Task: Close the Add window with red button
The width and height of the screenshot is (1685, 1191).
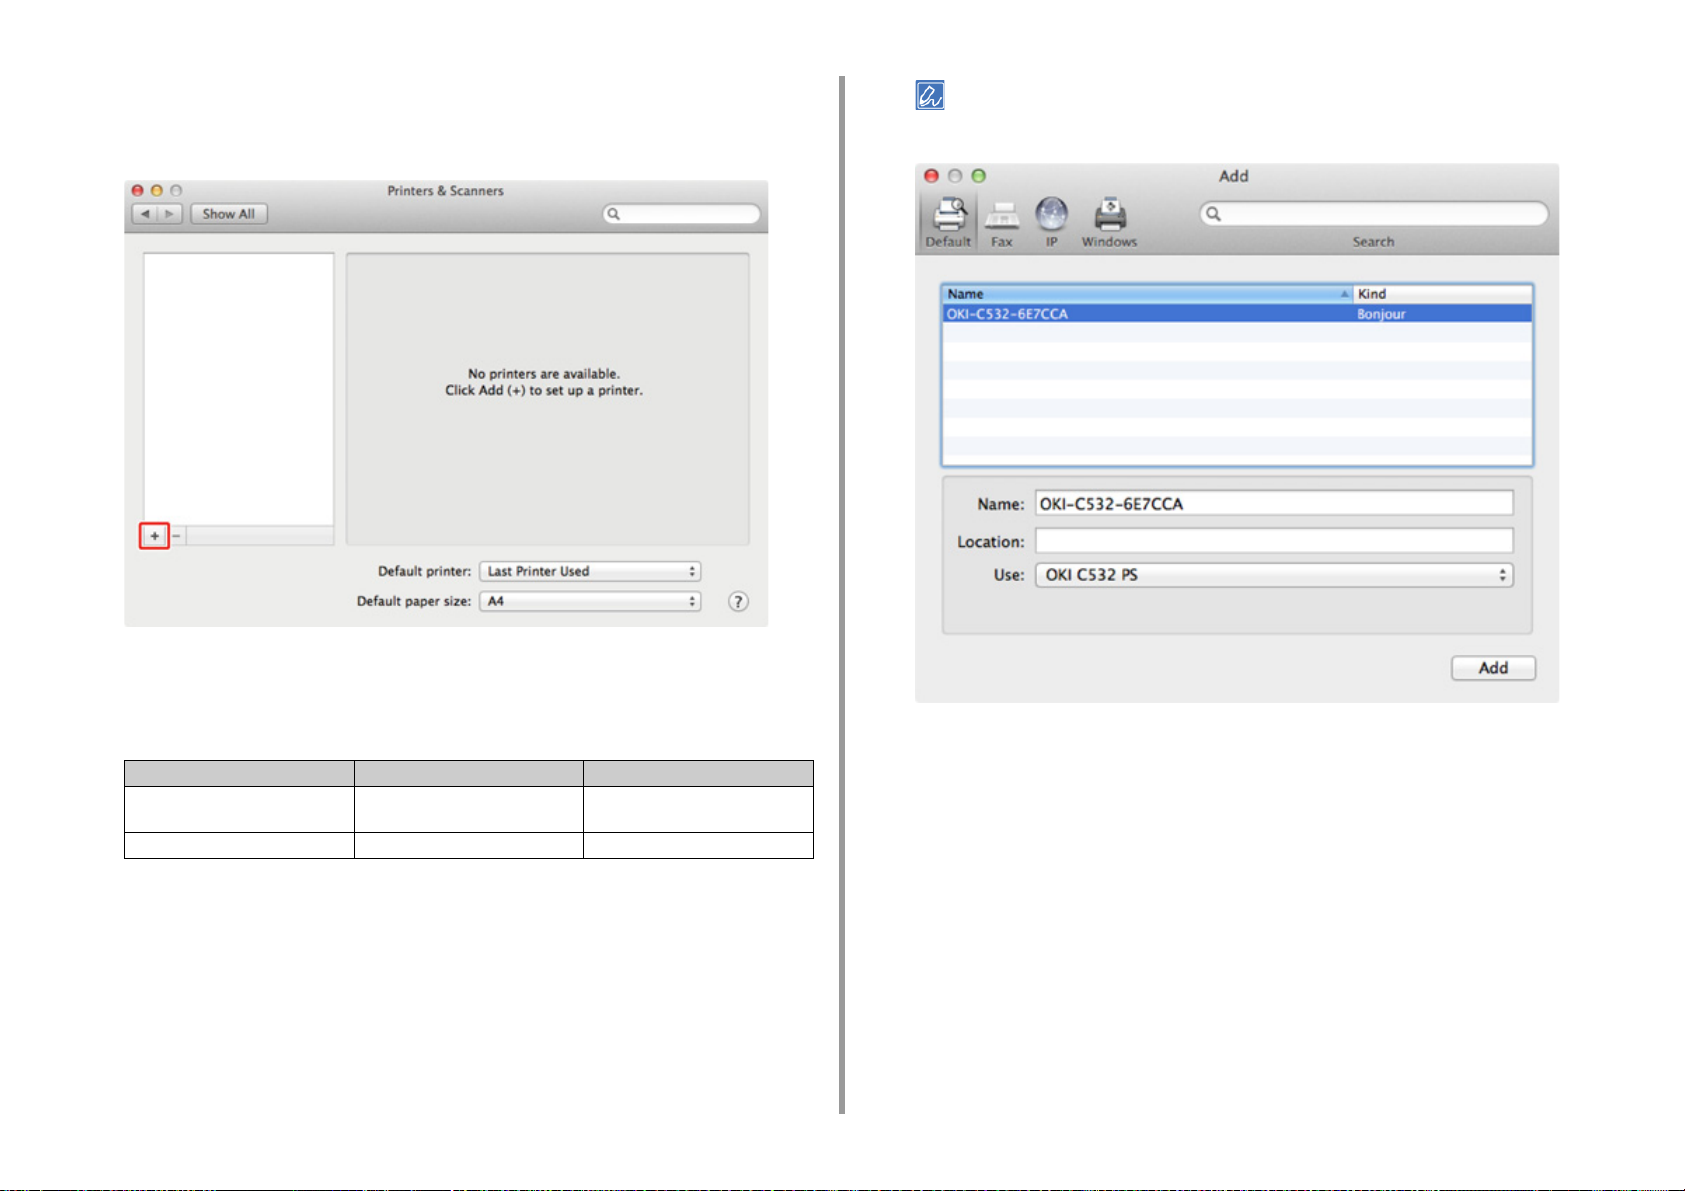Action: coord(931,176)
